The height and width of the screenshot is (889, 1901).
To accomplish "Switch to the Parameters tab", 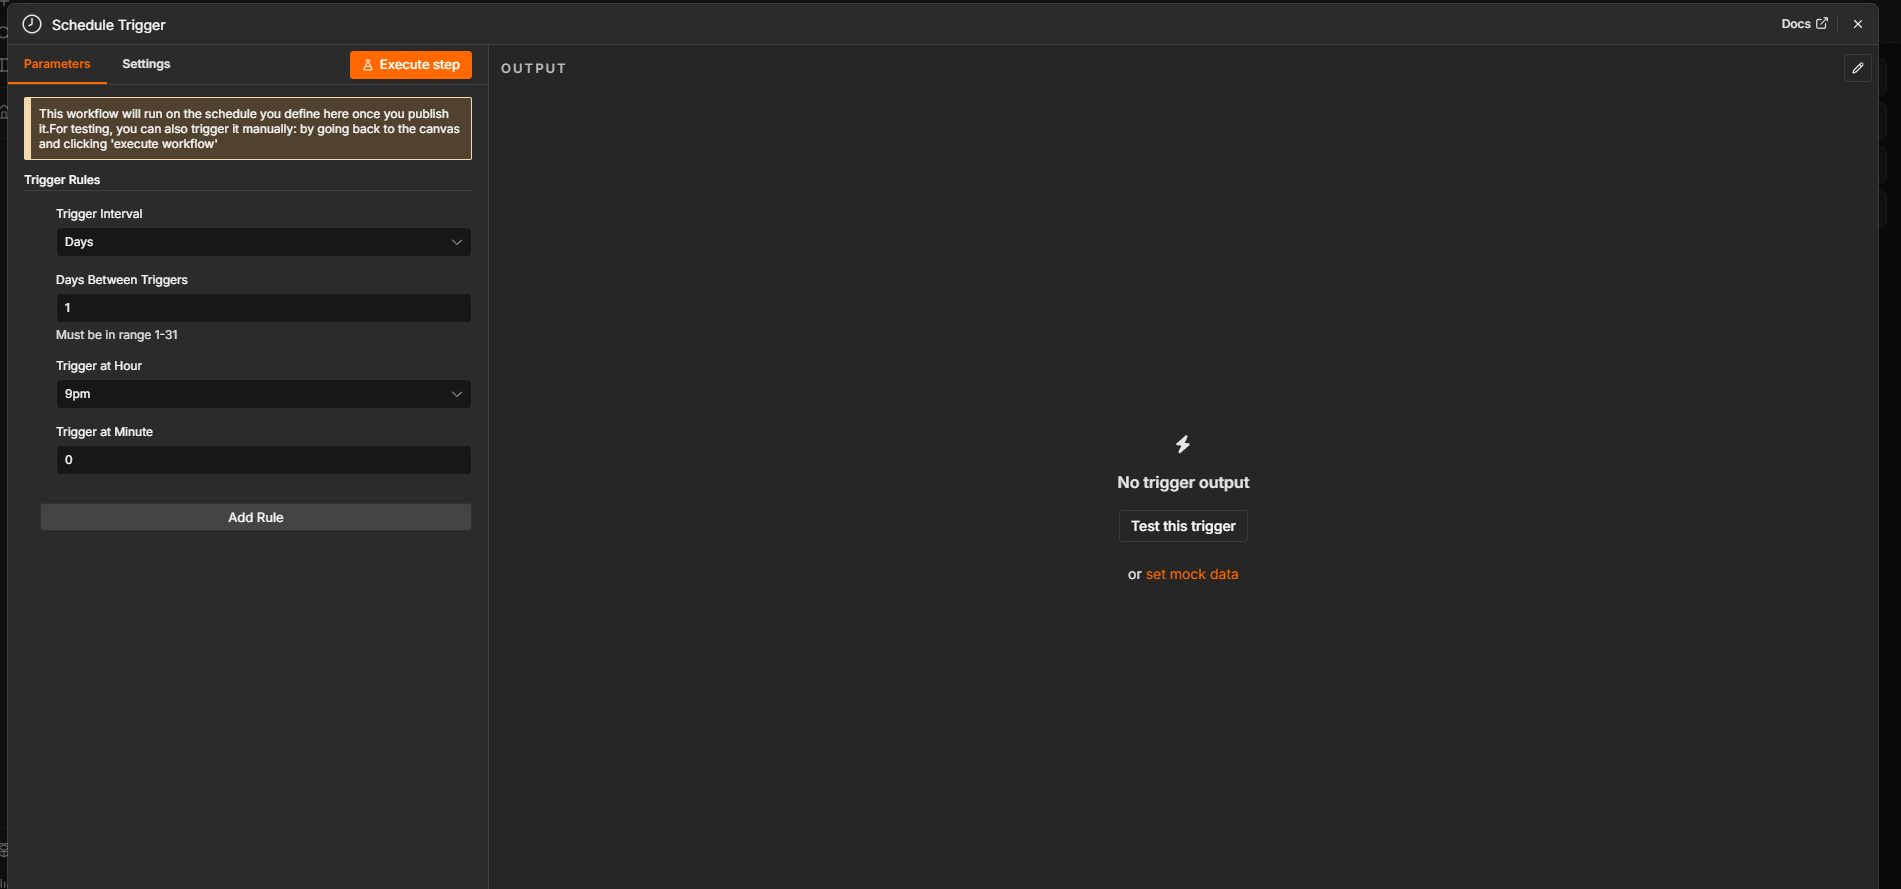I will 57,64.
